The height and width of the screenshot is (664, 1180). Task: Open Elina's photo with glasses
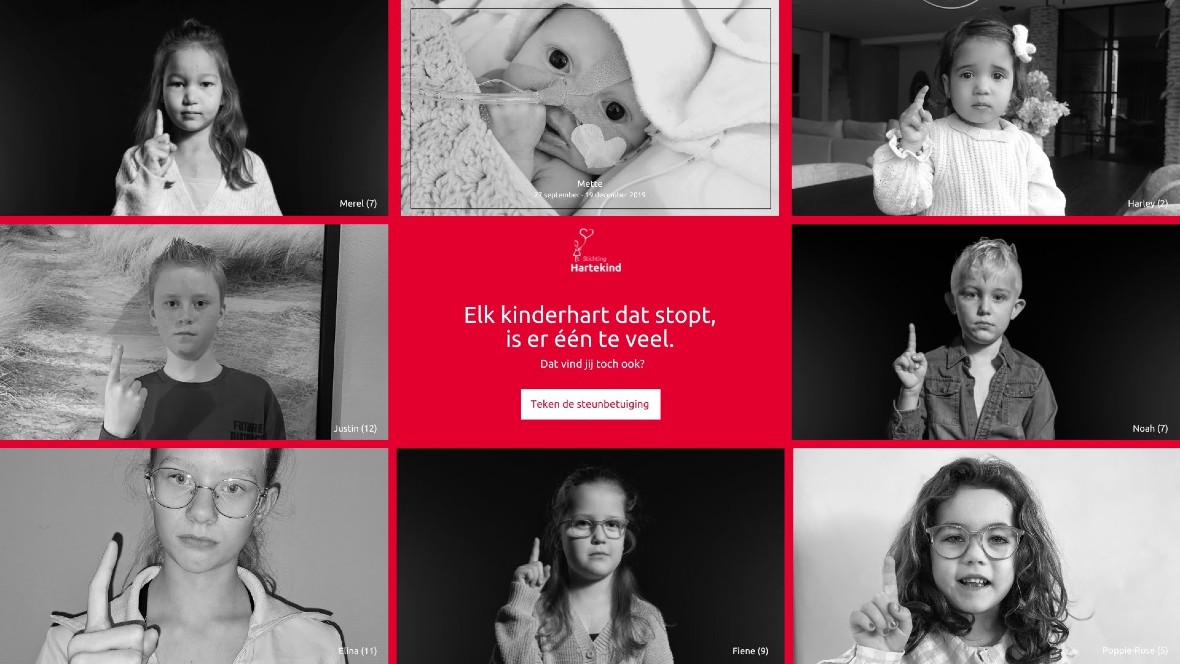click(x=194, y=556)
